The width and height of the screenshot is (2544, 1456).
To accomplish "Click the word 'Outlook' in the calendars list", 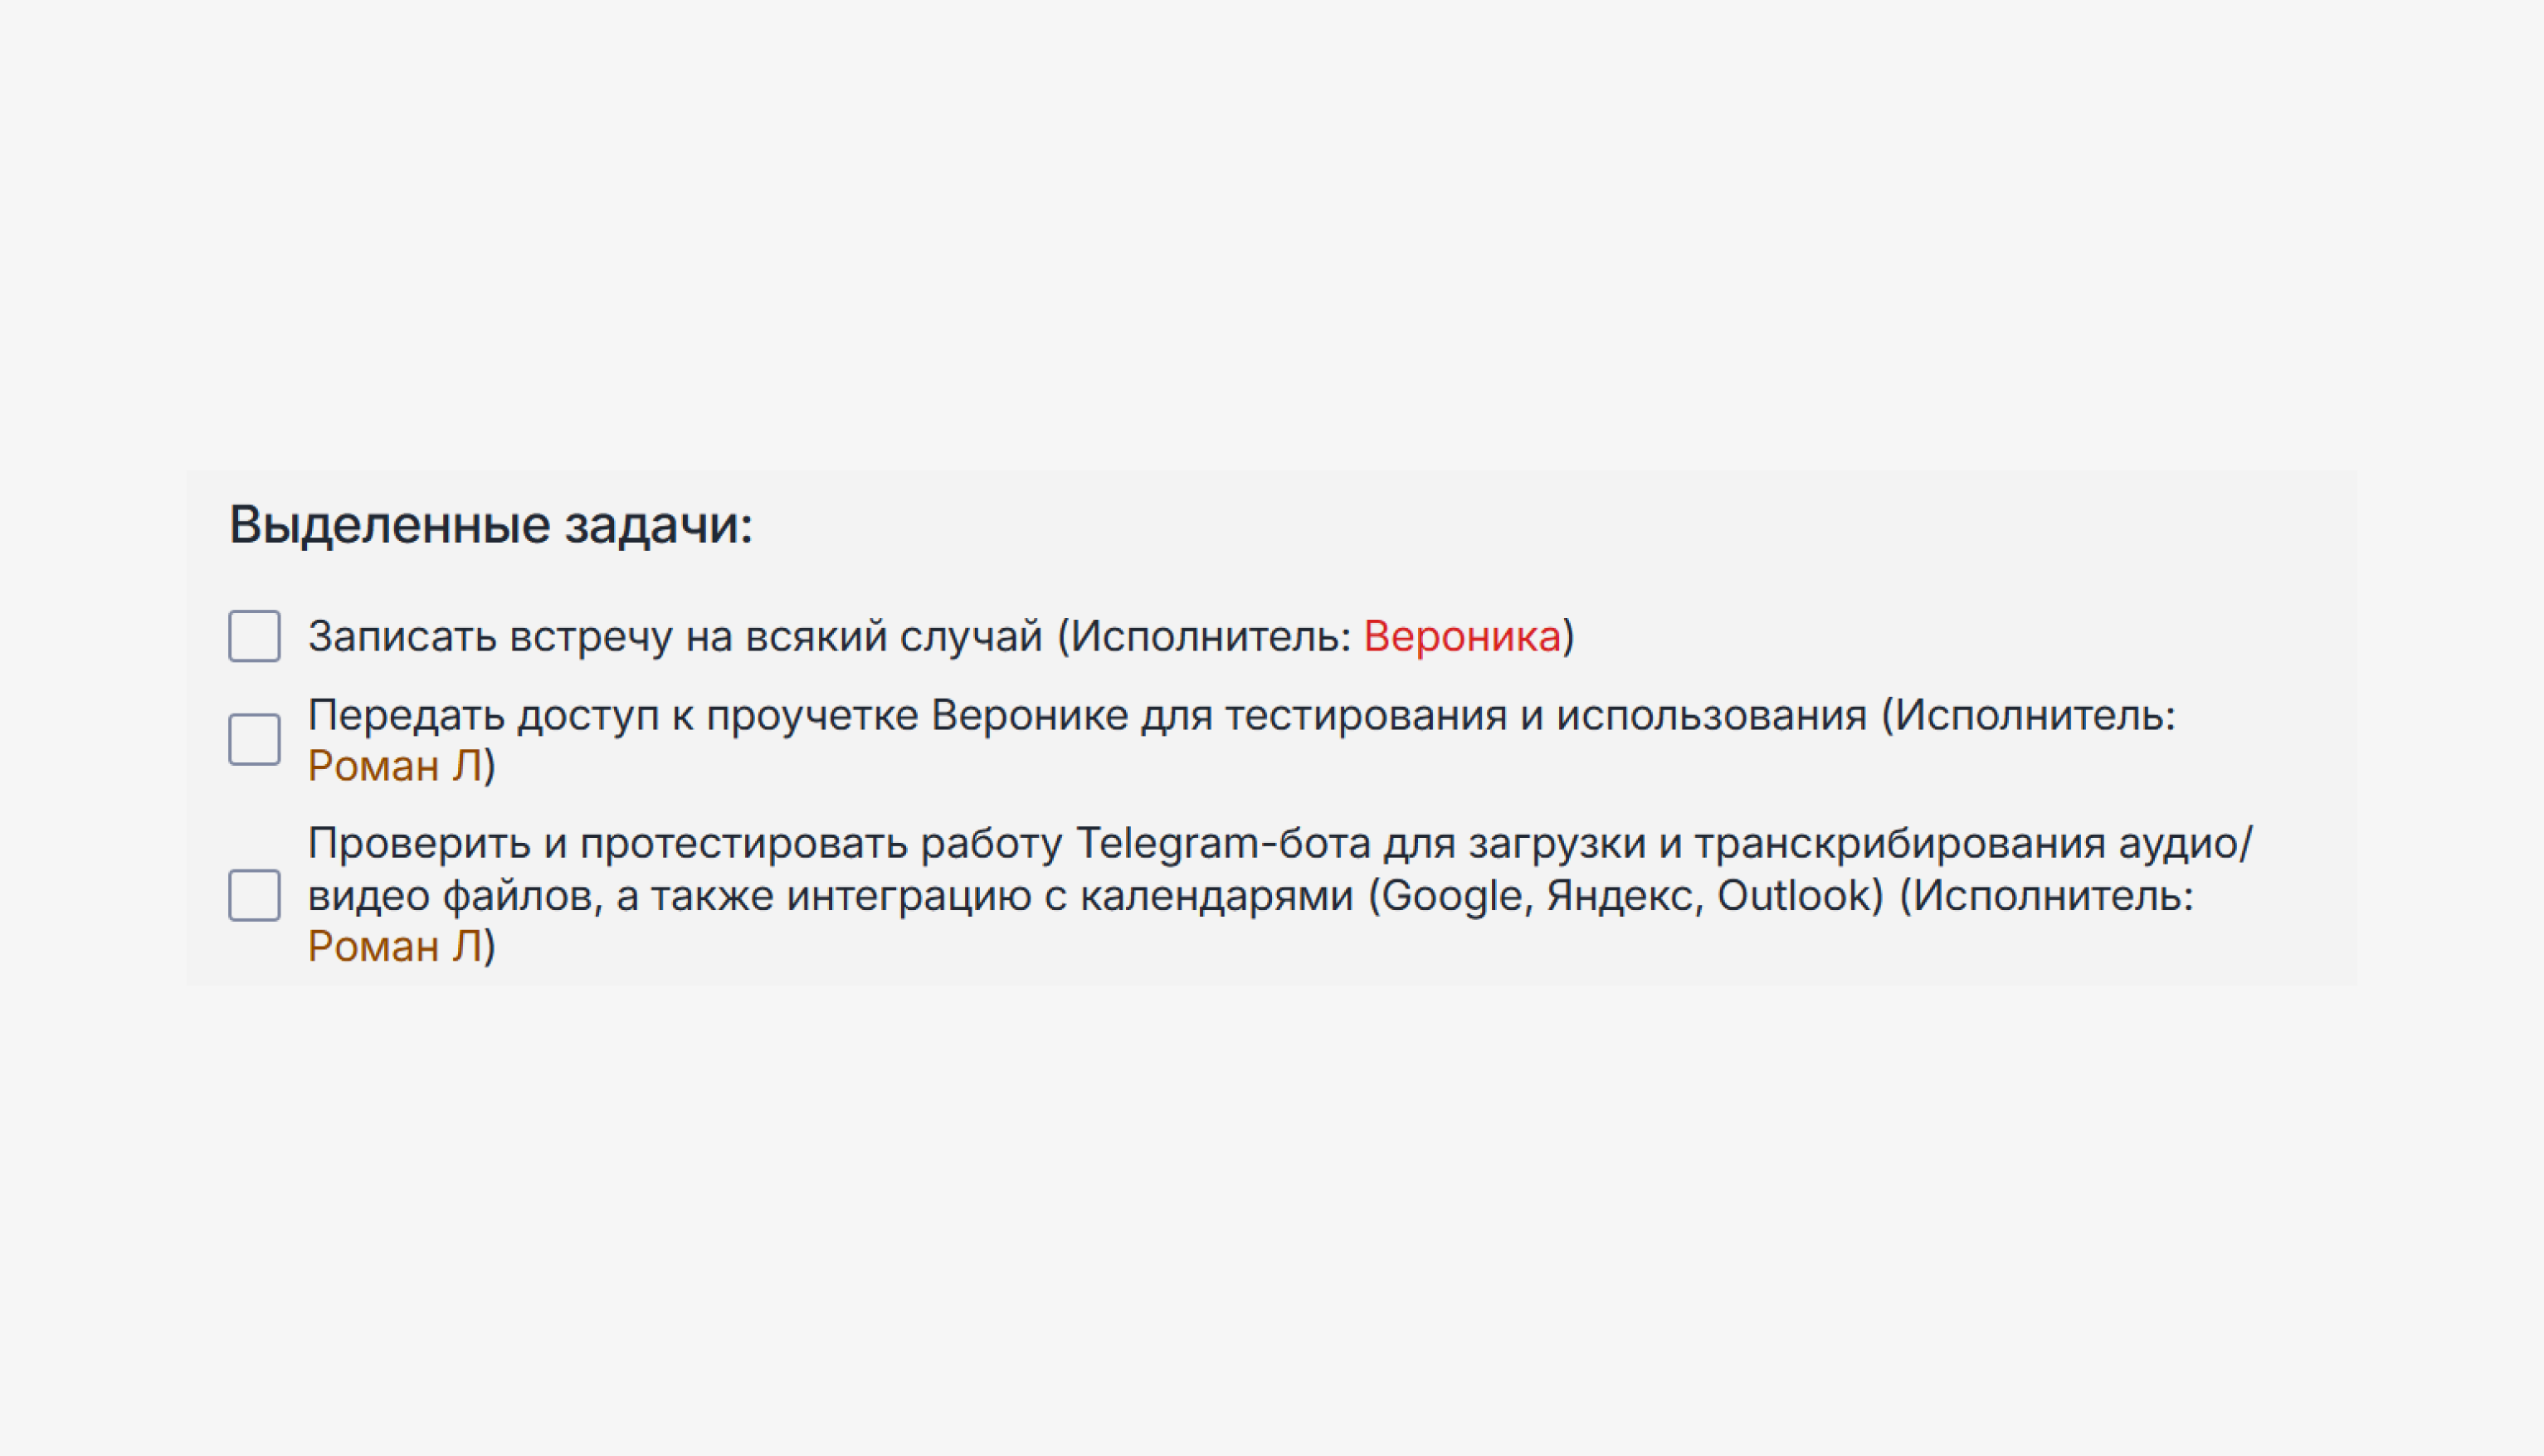I will pos(1793,896).
